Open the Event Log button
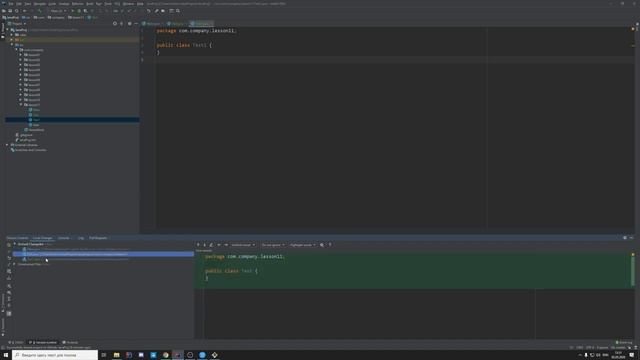 pos(624,342)
